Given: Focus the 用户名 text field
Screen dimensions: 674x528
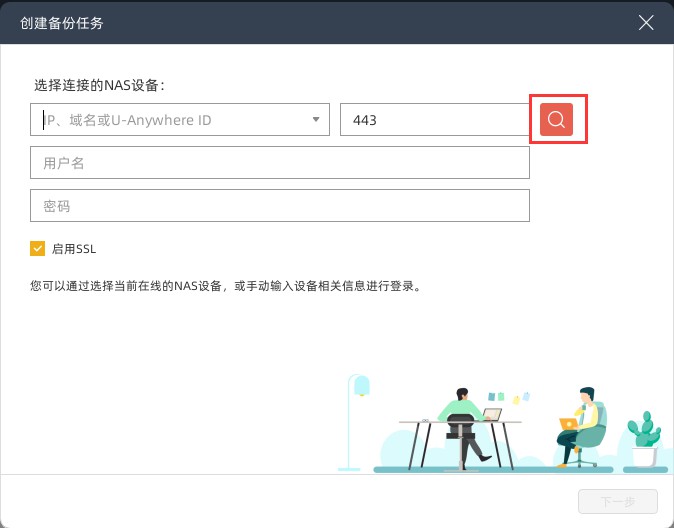Looking at the screenshot, I should tap(280, 163).
